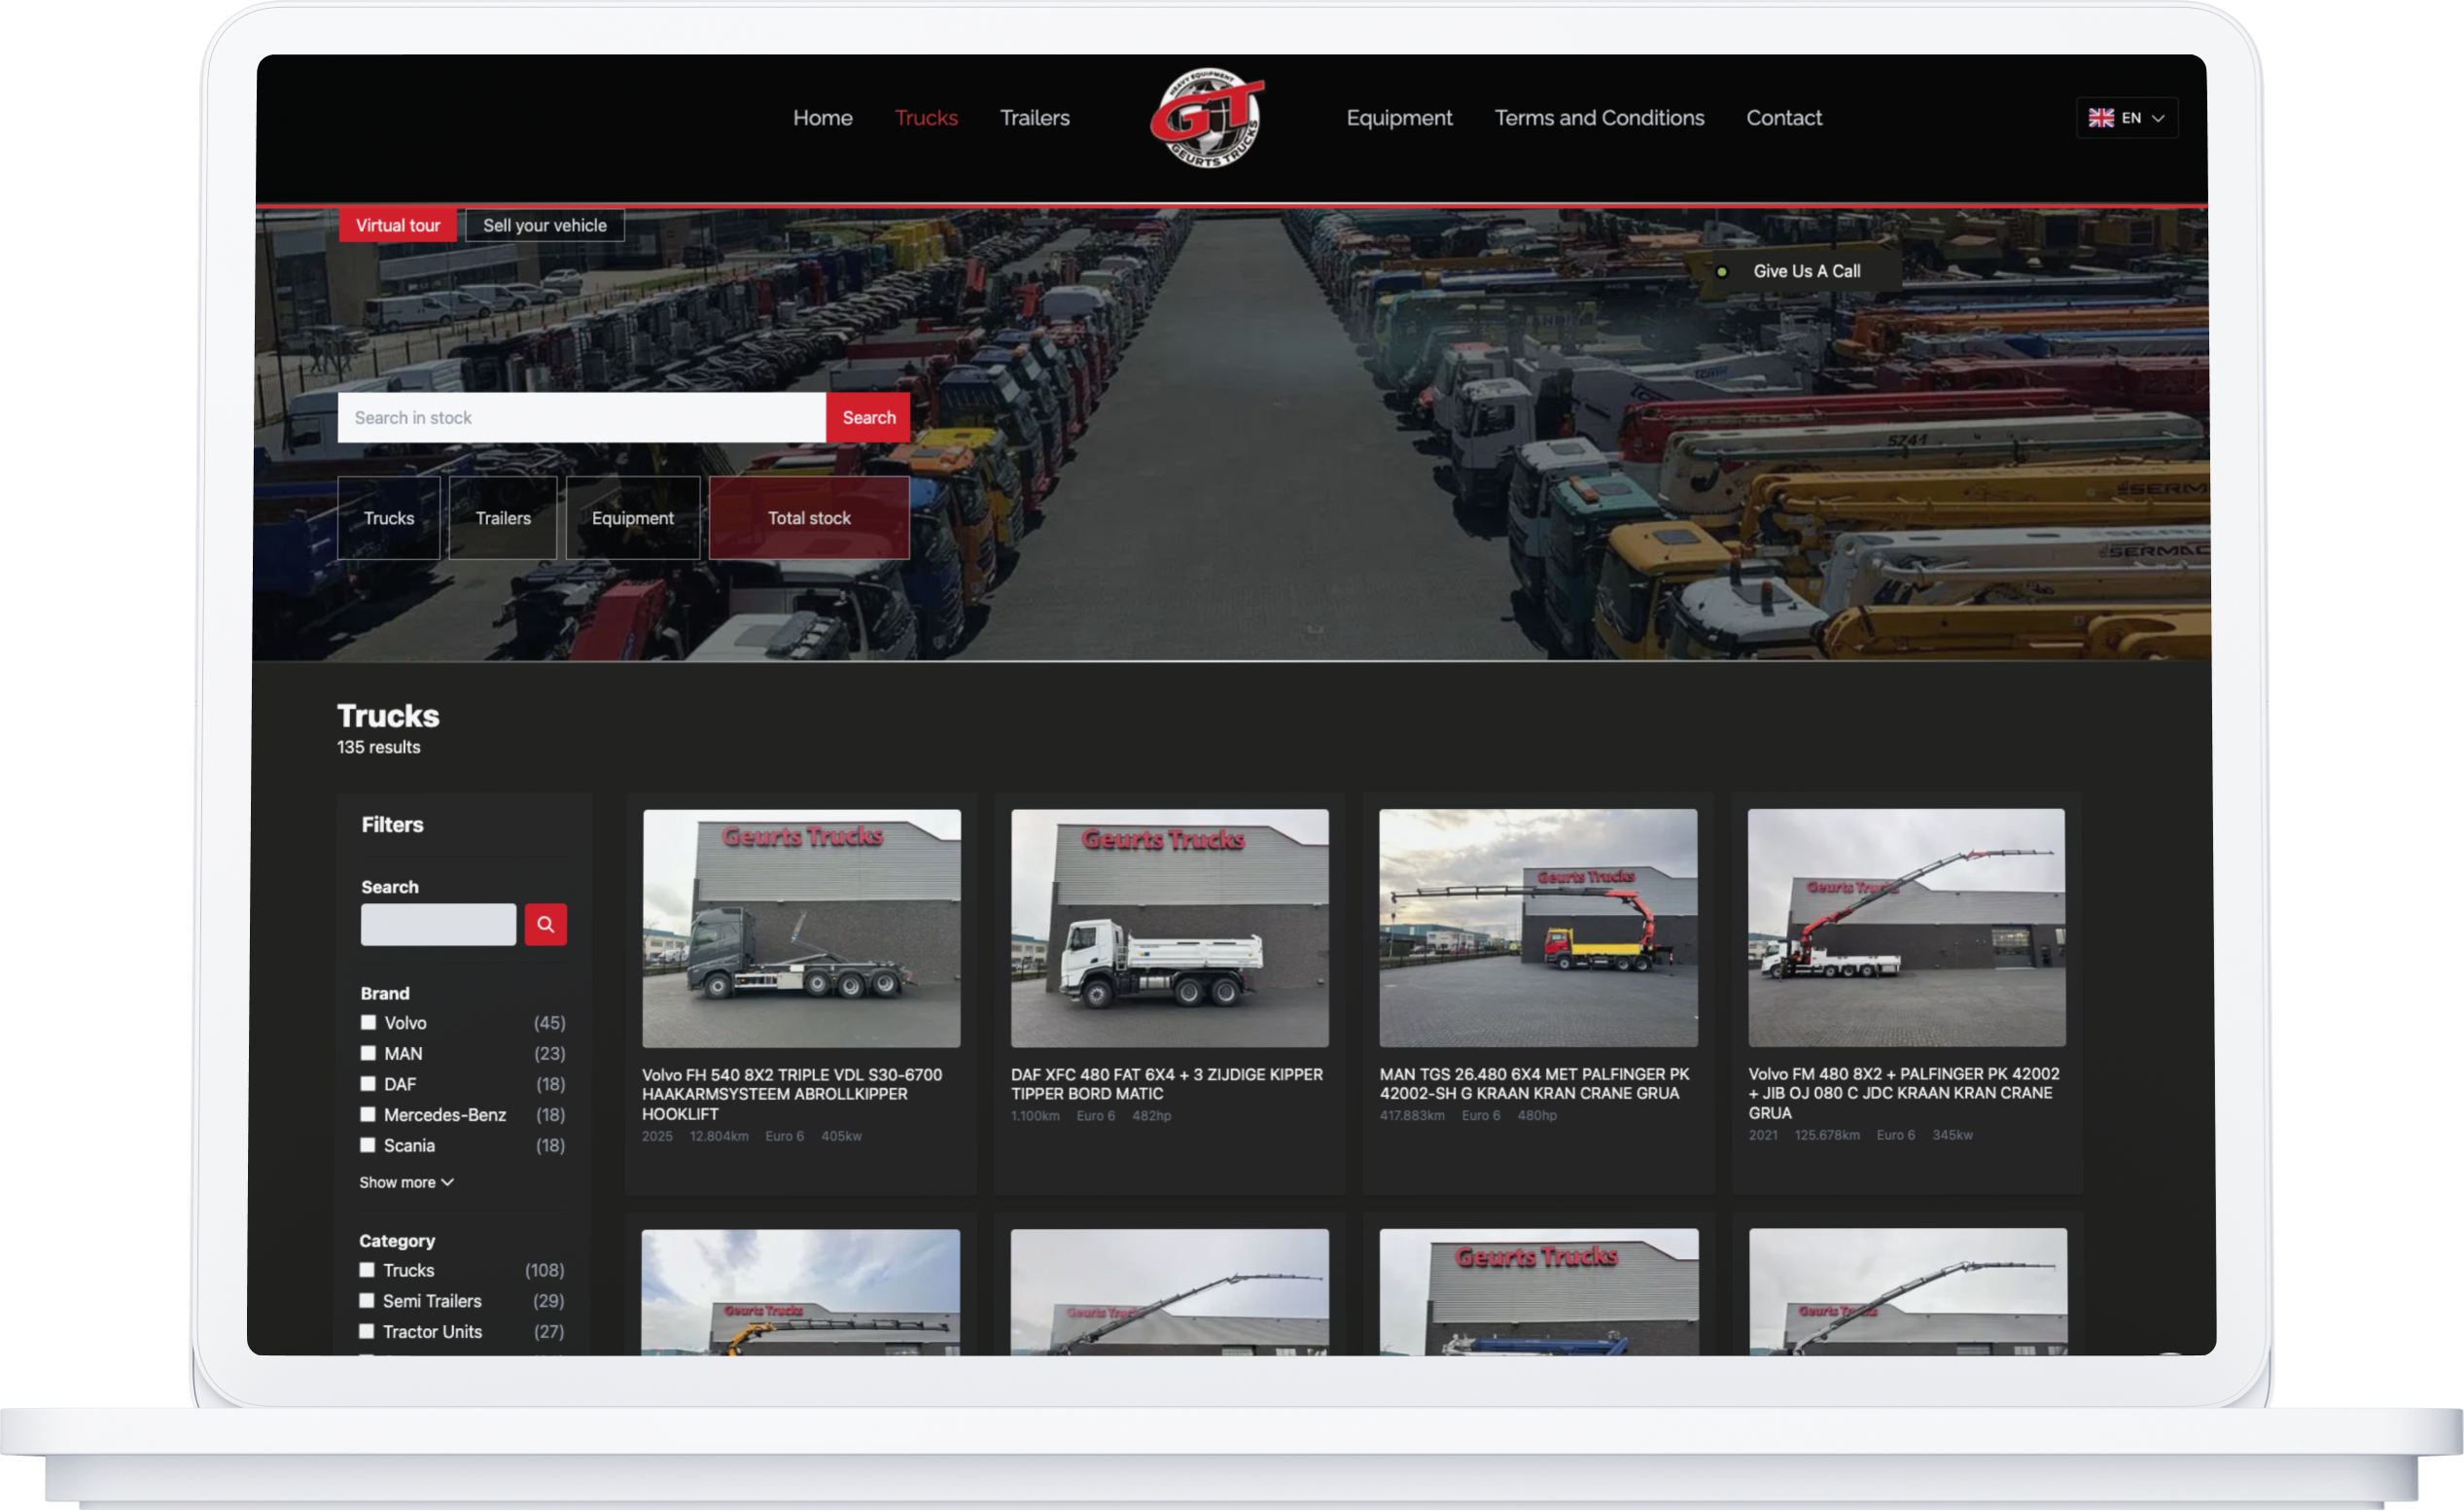Focus the Search in stock field
The width and height of the screenshot is (2464, 1511).
click(582, 418)
